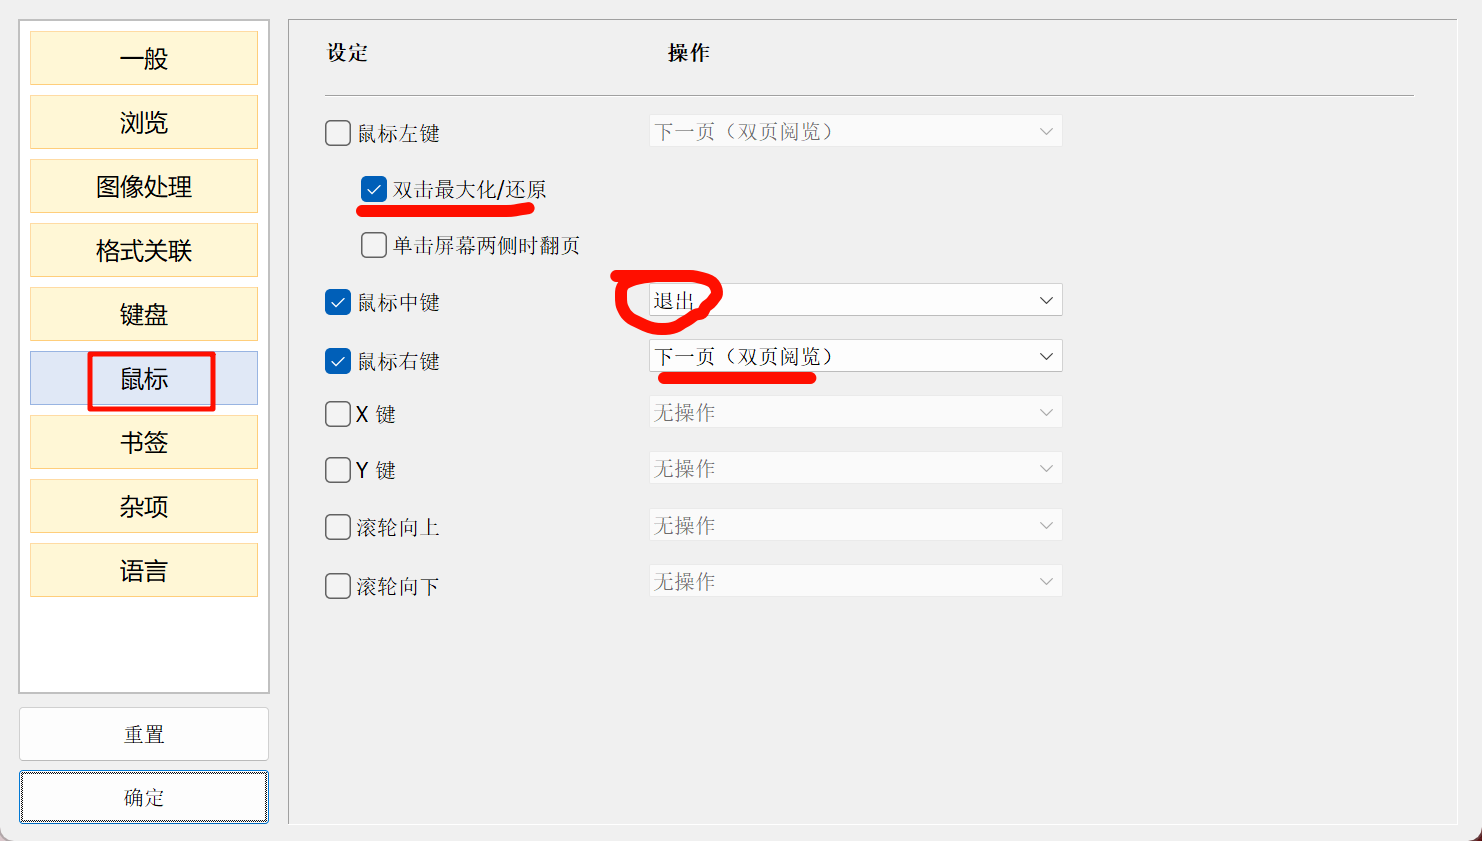This screenshot has width=1482, height=841.
Task: Open the 鼠标中键 action dropdown showing 退出
Action: coord(855,300)
